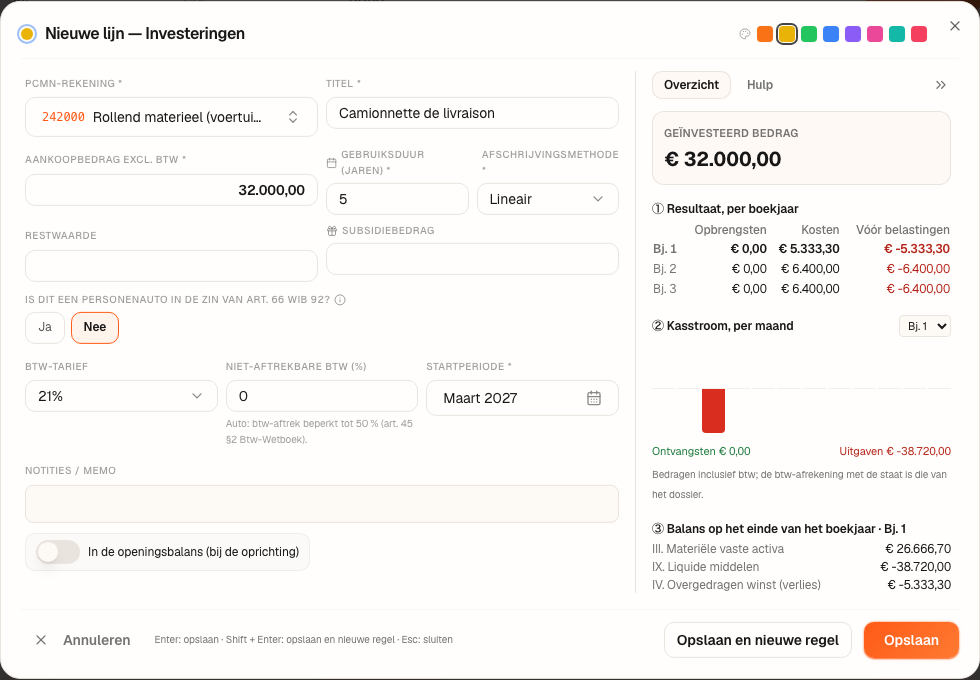Click the Aankoopbedrag field showing 32.000,00
The width and height of the screenshot is (980, 680).
pyautogui.click(x=171, y=190)
